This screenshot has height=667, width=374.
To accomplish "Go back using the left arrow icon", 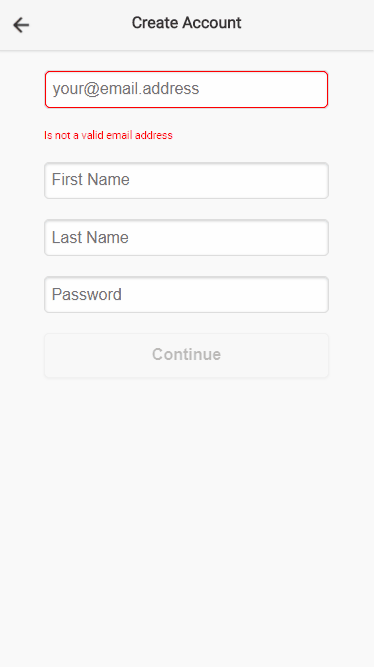I will coord(21,25).
